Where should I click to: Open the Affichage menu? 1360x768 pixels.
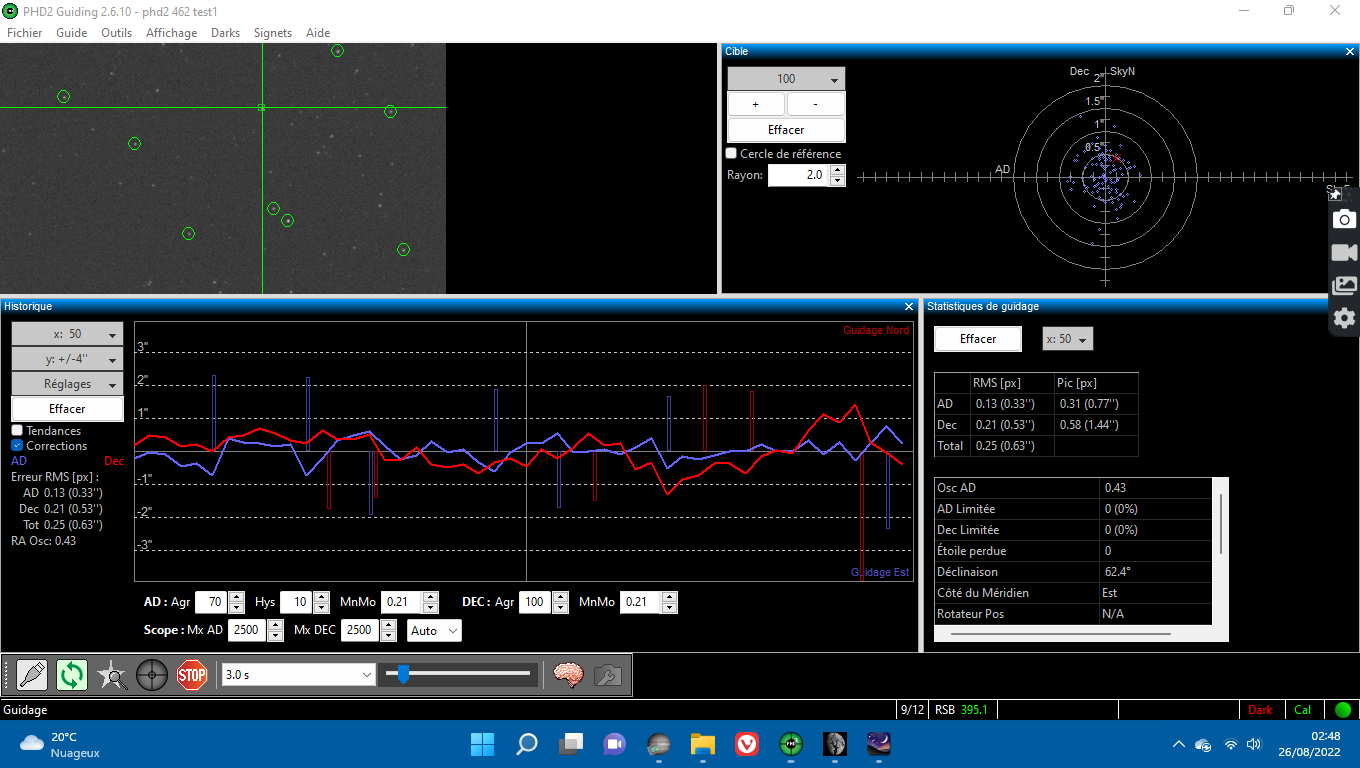point(172,33)
